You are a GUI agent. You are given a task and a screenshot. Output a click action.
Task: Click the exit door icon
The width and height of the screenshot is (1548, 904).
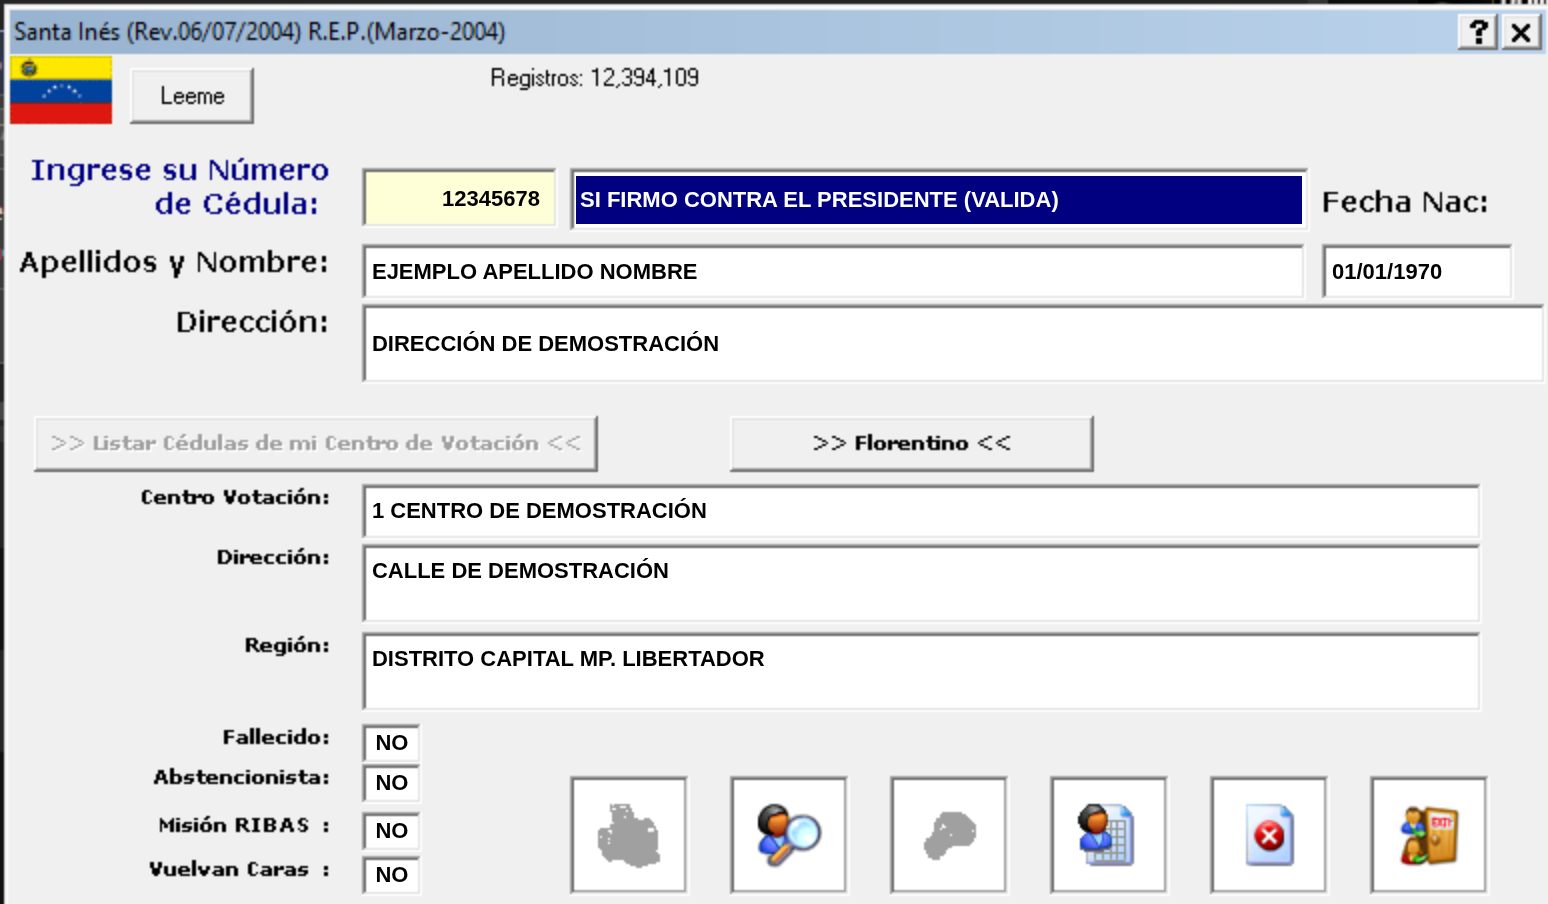pyautogui.click(x=1429, y=835)
